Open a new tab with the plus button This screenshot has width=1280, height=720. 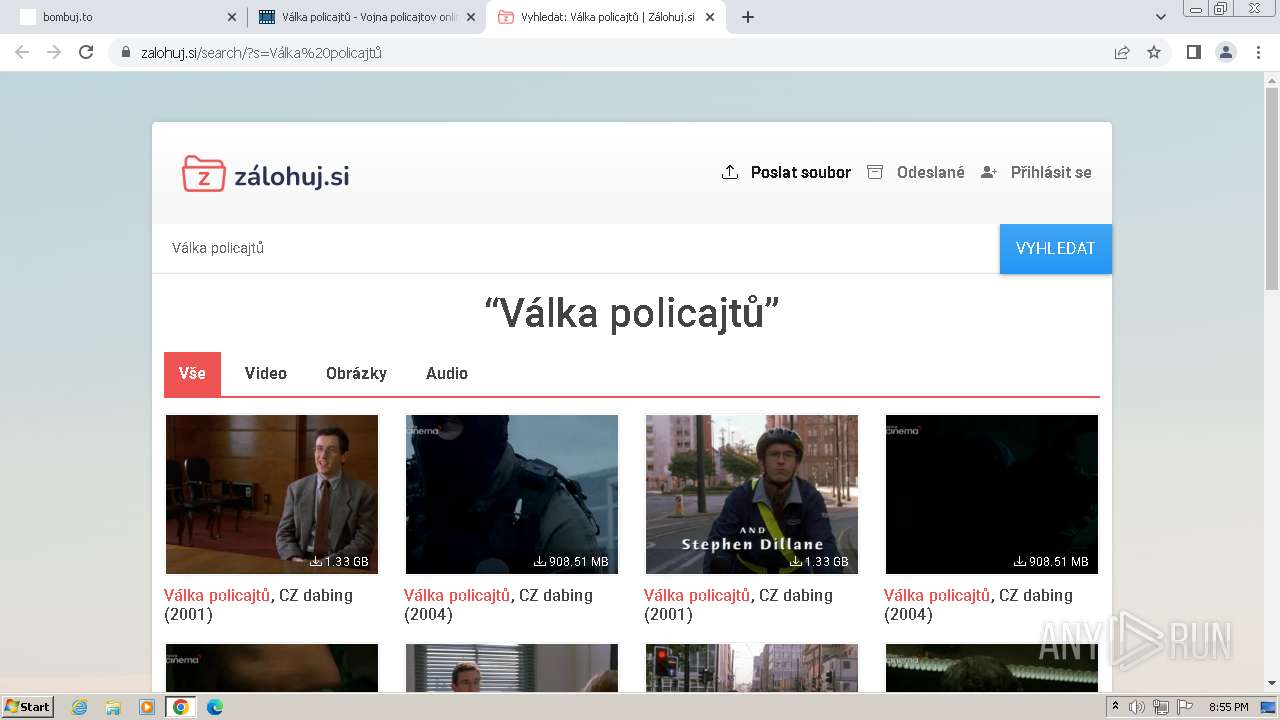pos(748,17)
